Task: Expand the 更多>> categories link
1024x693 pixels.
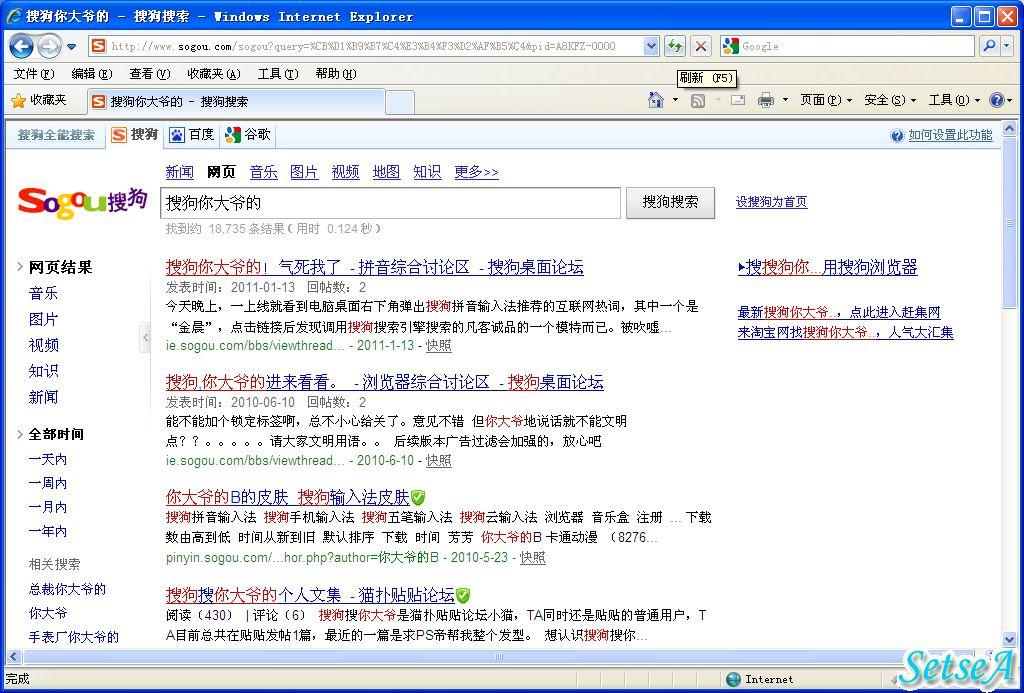Action: tap(476, 172)
